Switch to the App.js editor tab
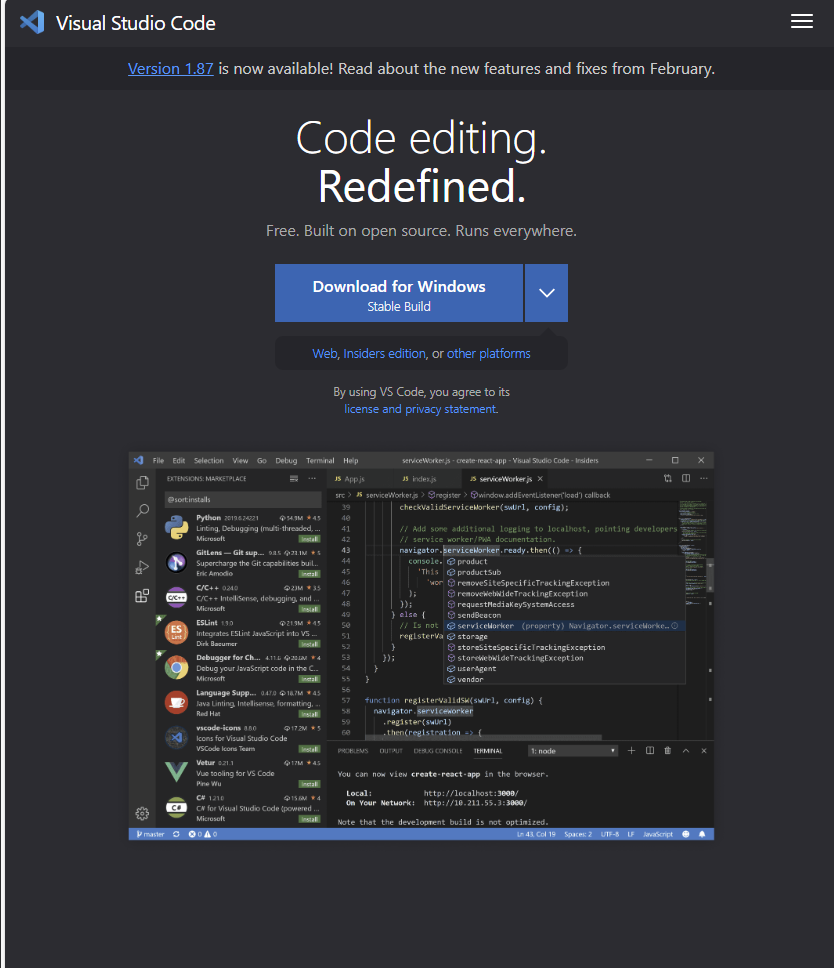 click(x=354, y=479)
